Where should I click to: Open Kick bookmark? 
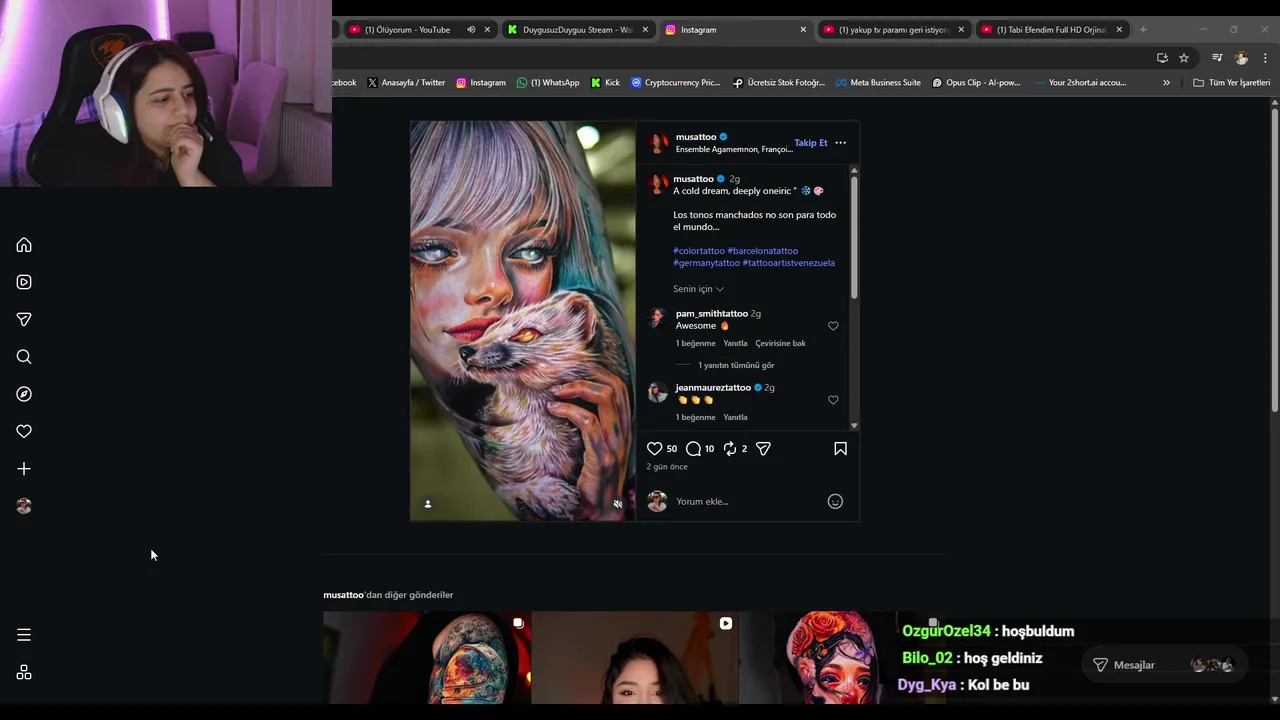tap(605, 83)
